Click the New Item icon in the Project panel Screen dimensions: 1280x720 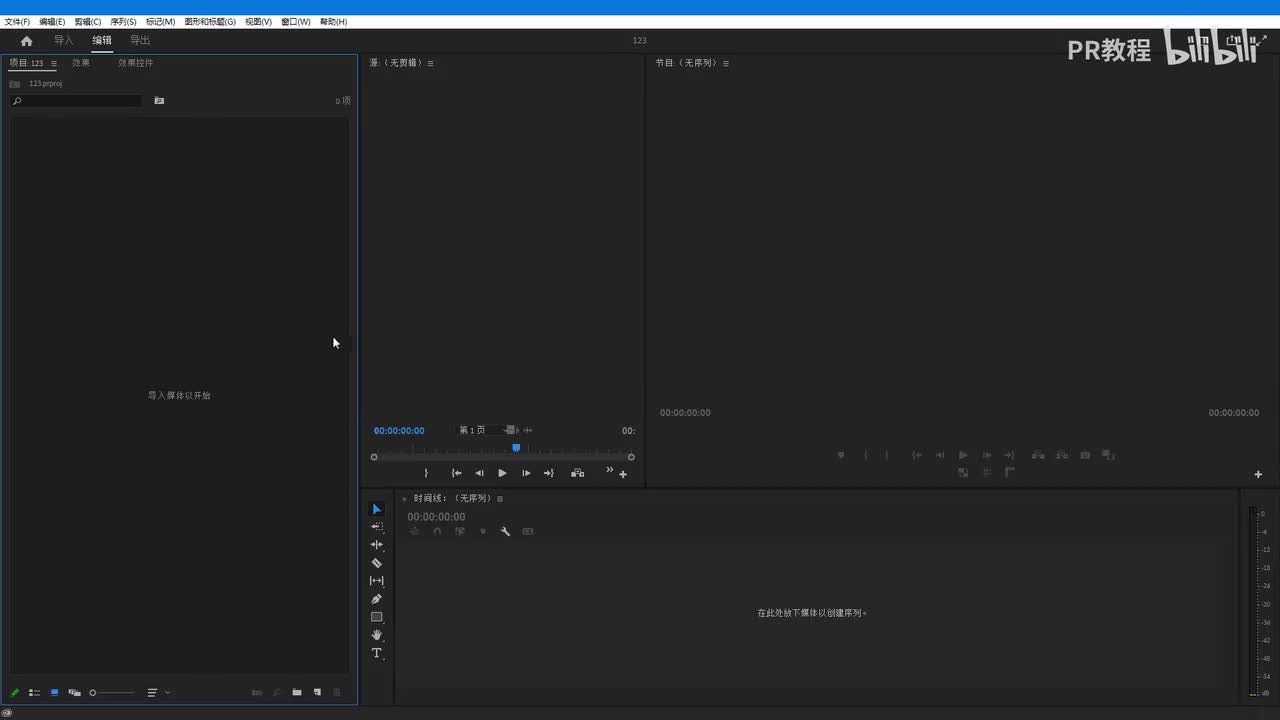(x=317, y=692)
